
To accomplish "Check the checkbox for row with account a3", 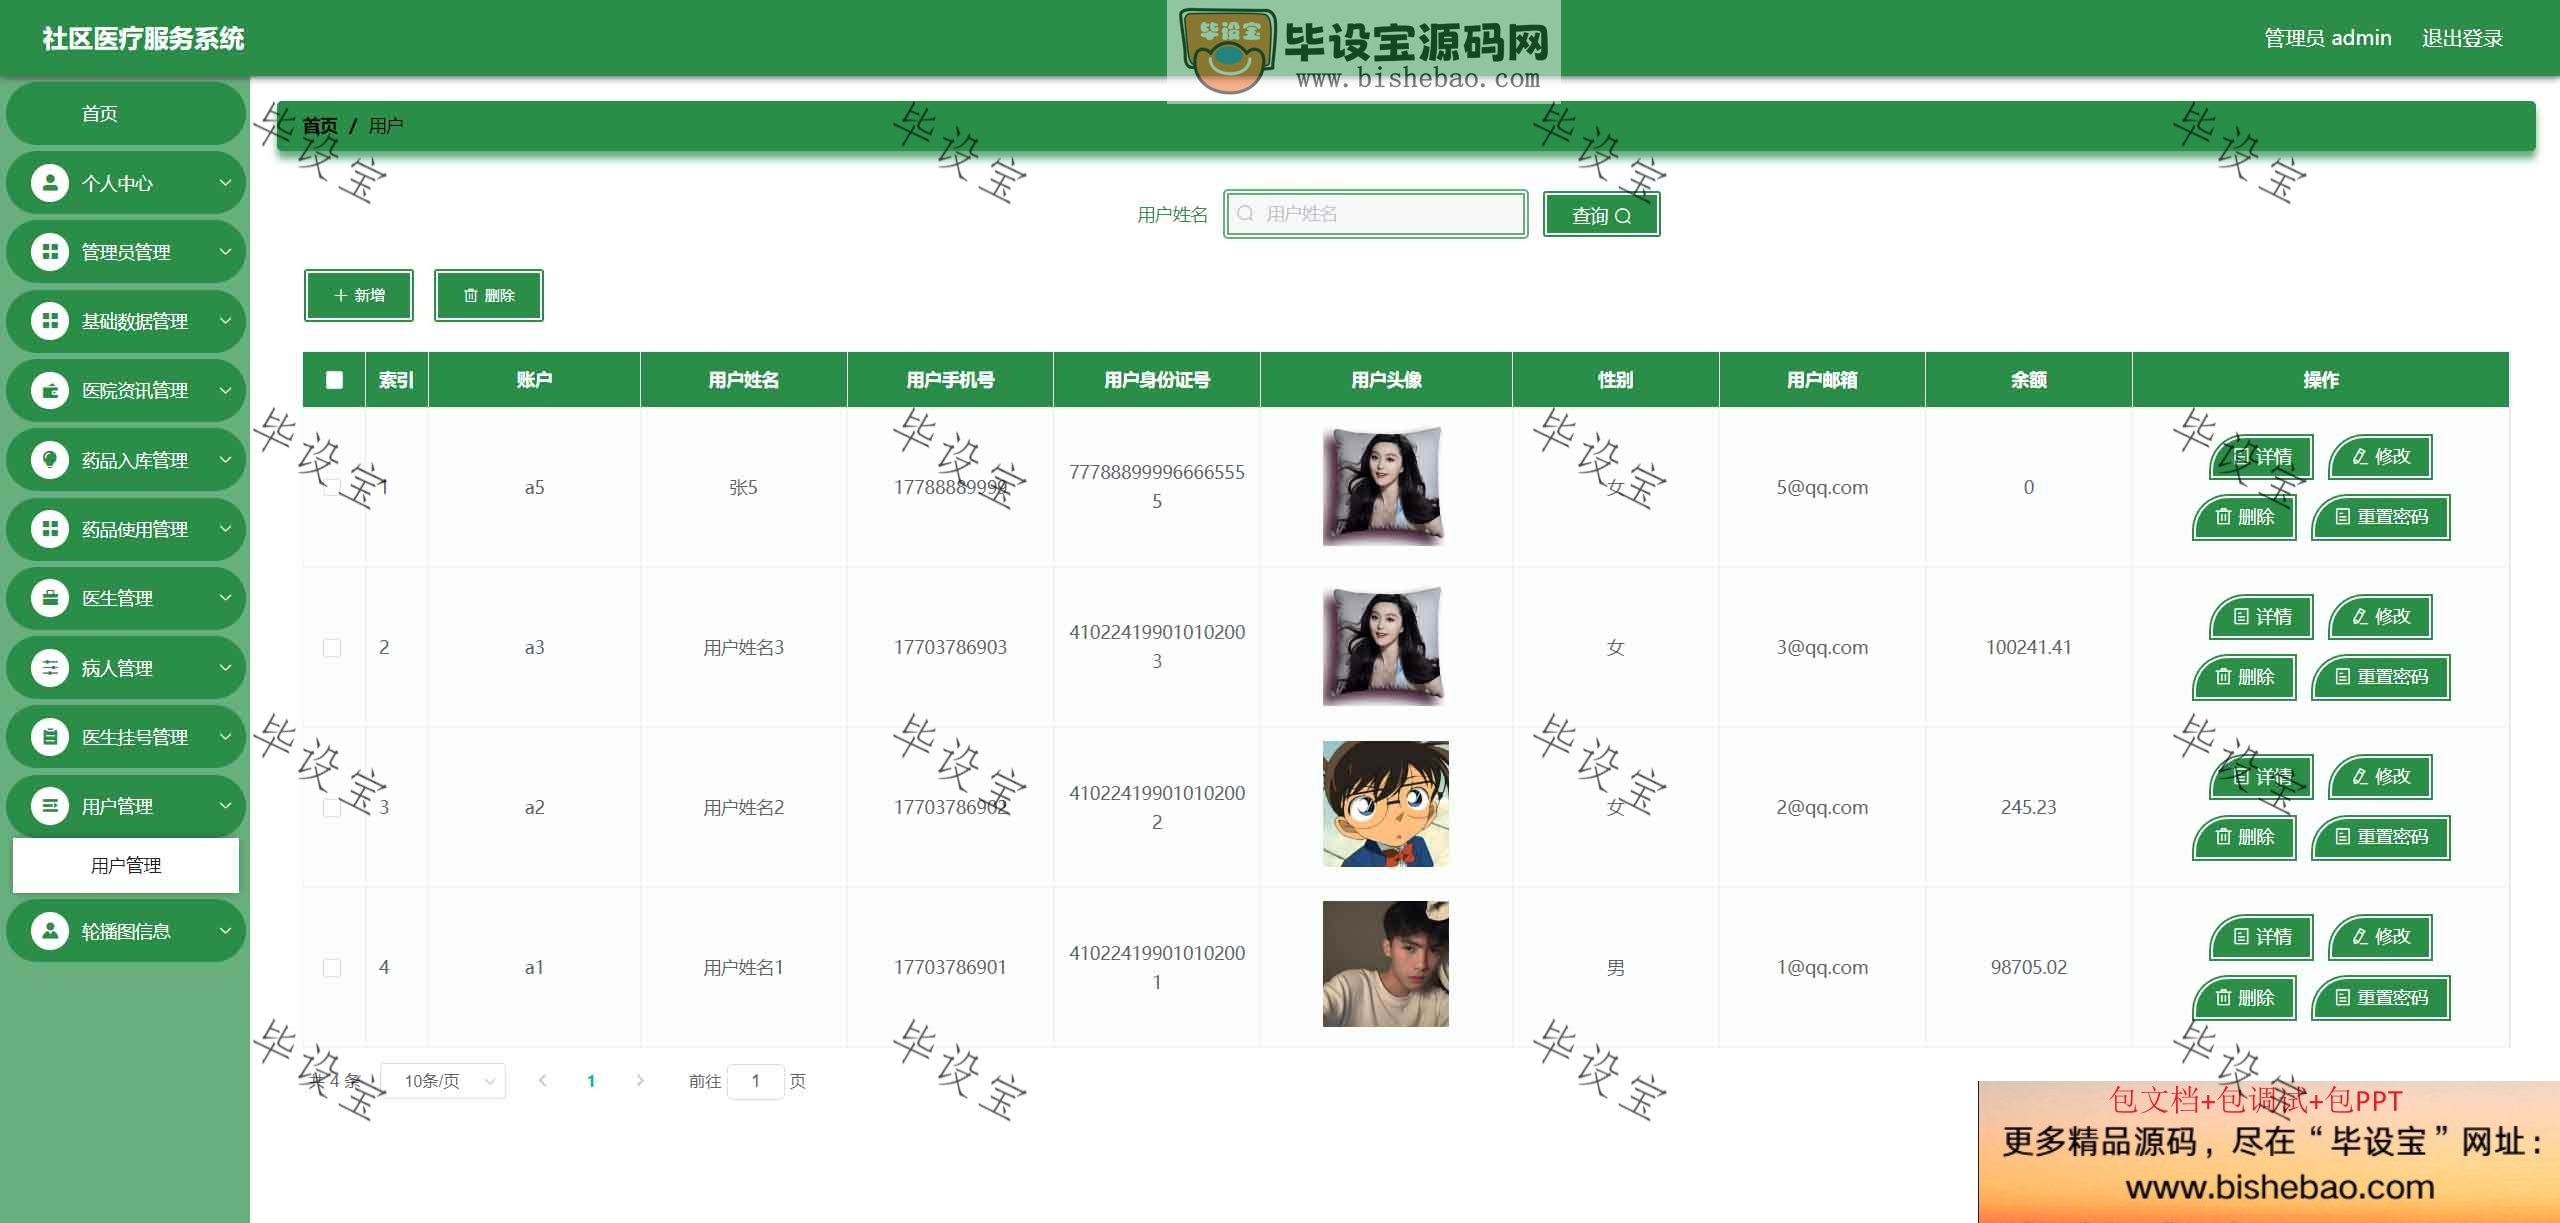I will click(x=332, y=648).
